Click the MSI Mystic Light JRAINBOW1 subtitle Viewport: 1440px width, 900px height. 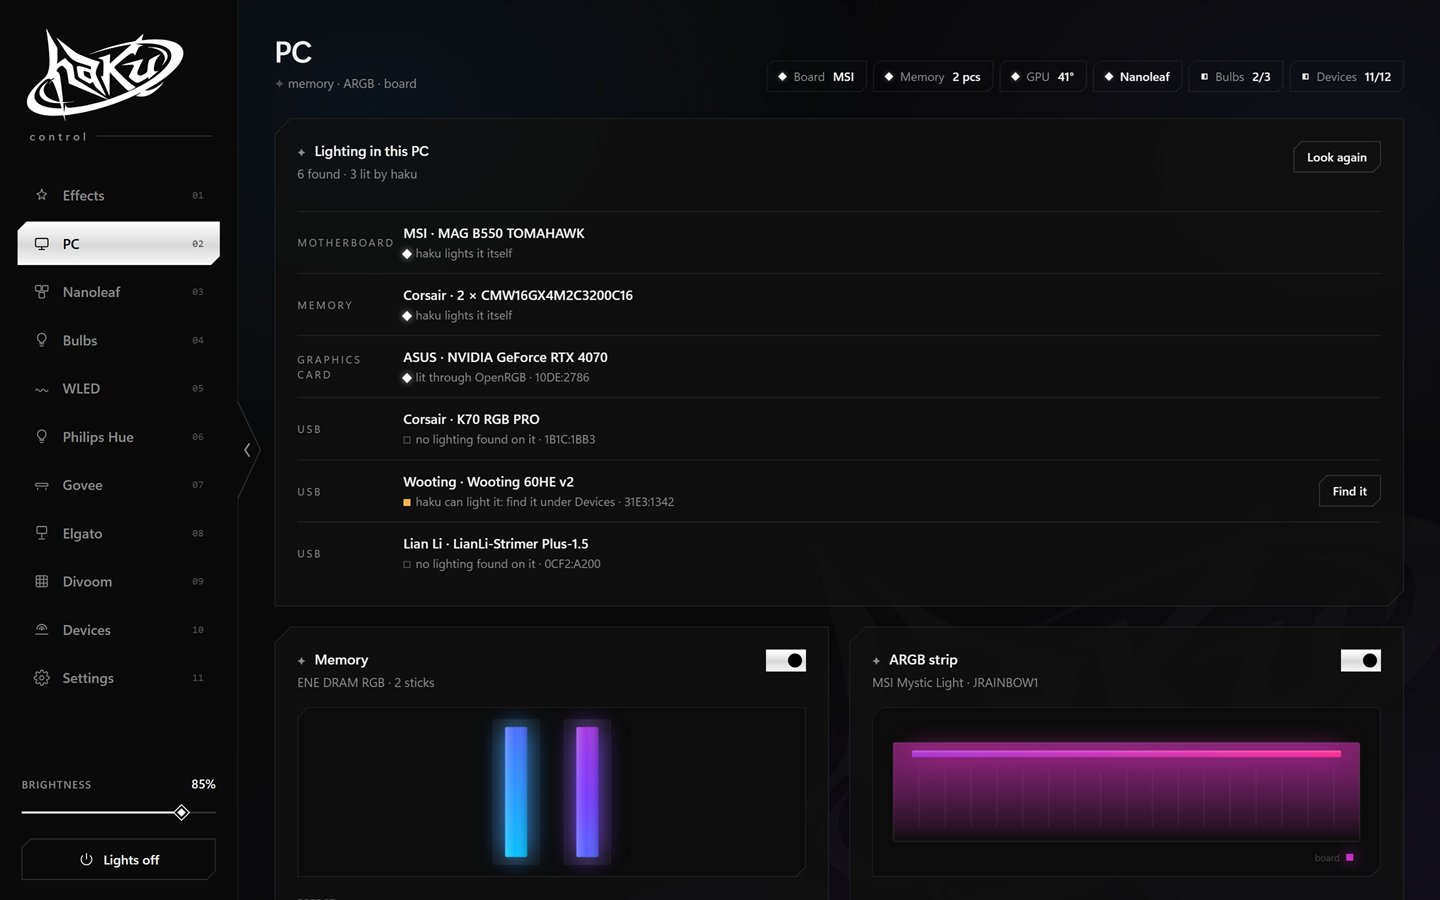tap(955, 683)
